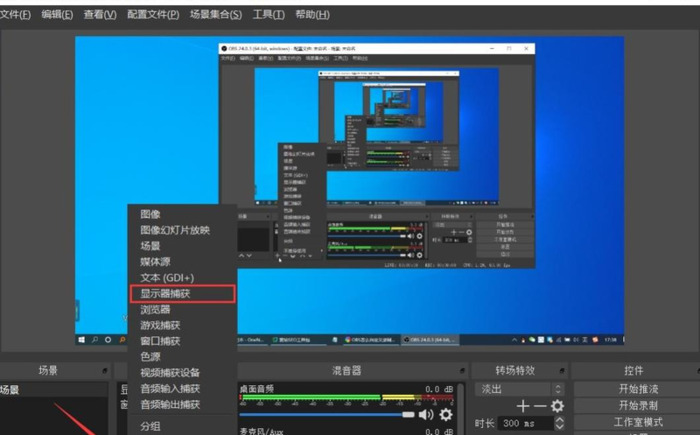
Task: Open the 查看(V) menu
Action: tap(100, 15)
